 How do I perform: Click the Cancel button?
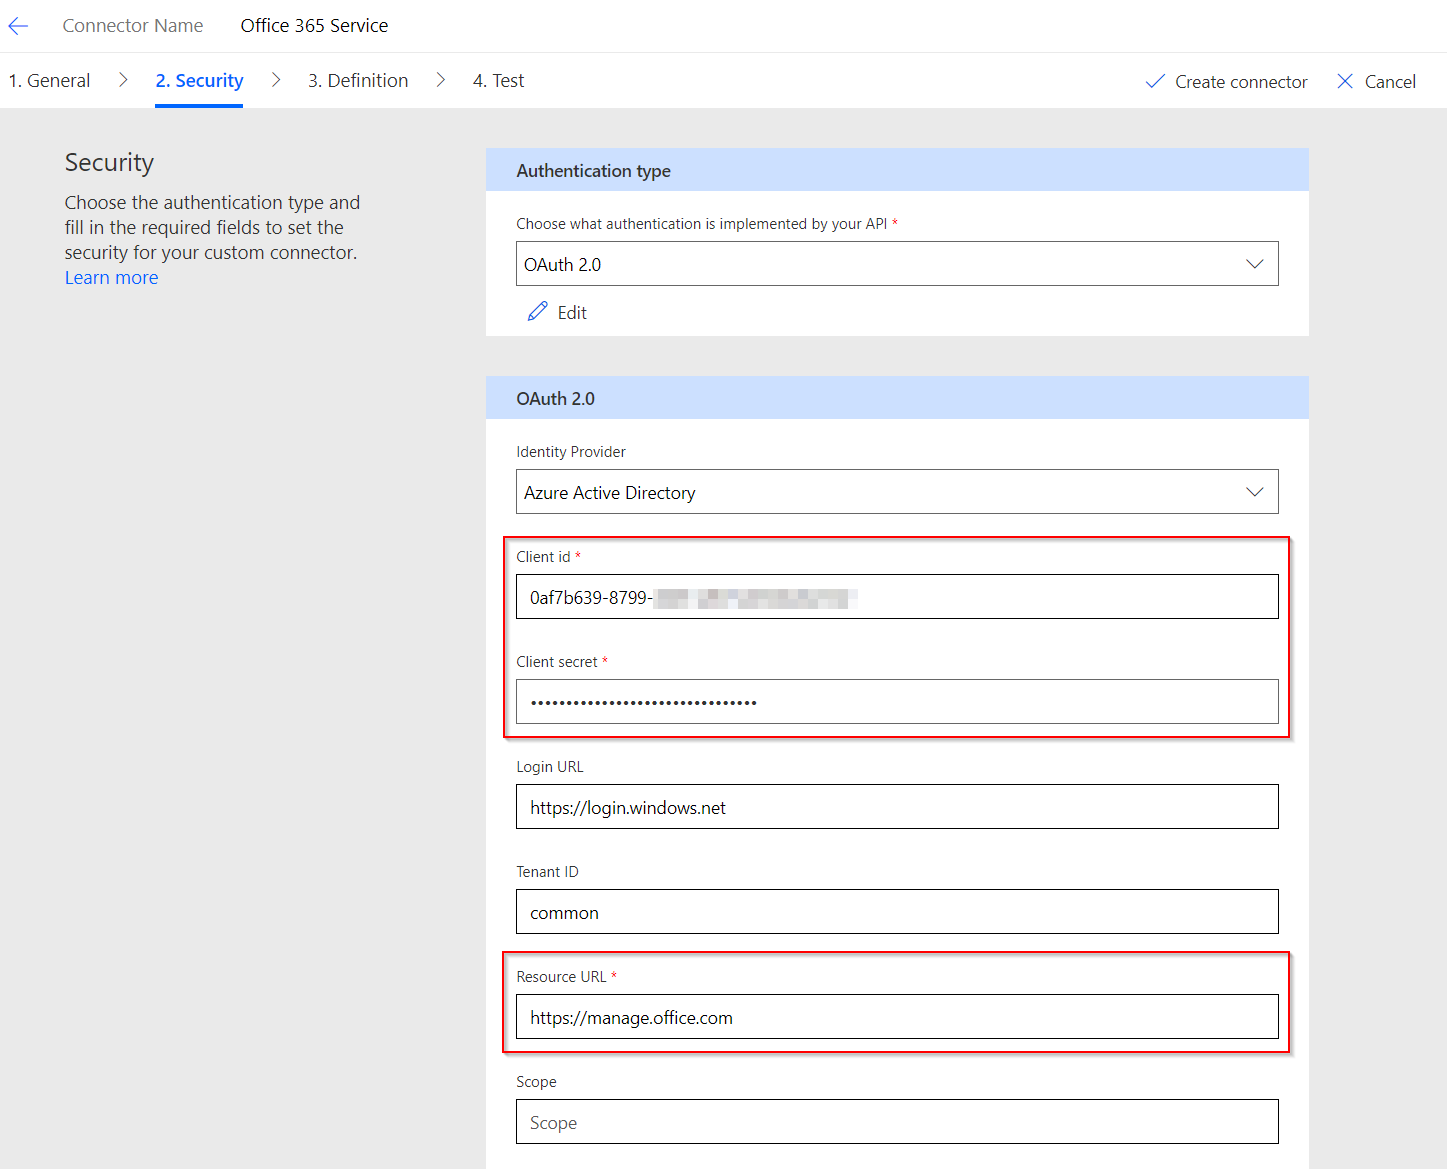[x=1376, y=82]
